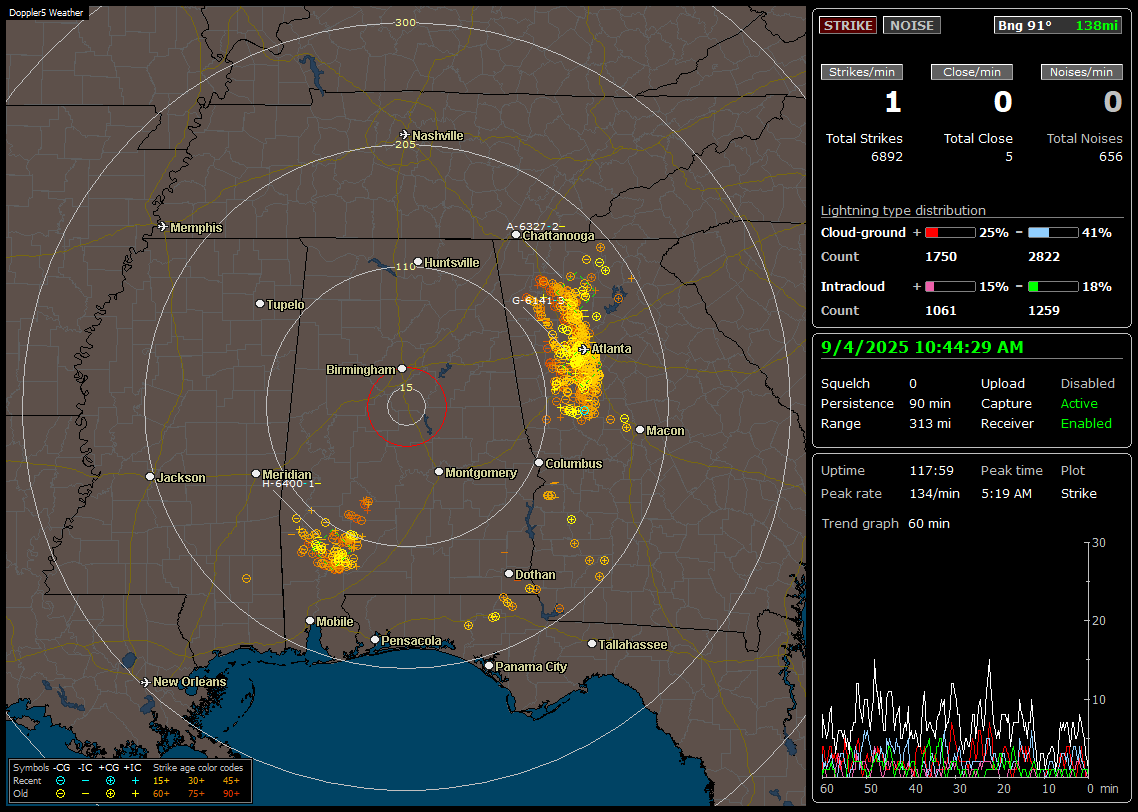Click the bearing and distance readout box

[1058, 25]
